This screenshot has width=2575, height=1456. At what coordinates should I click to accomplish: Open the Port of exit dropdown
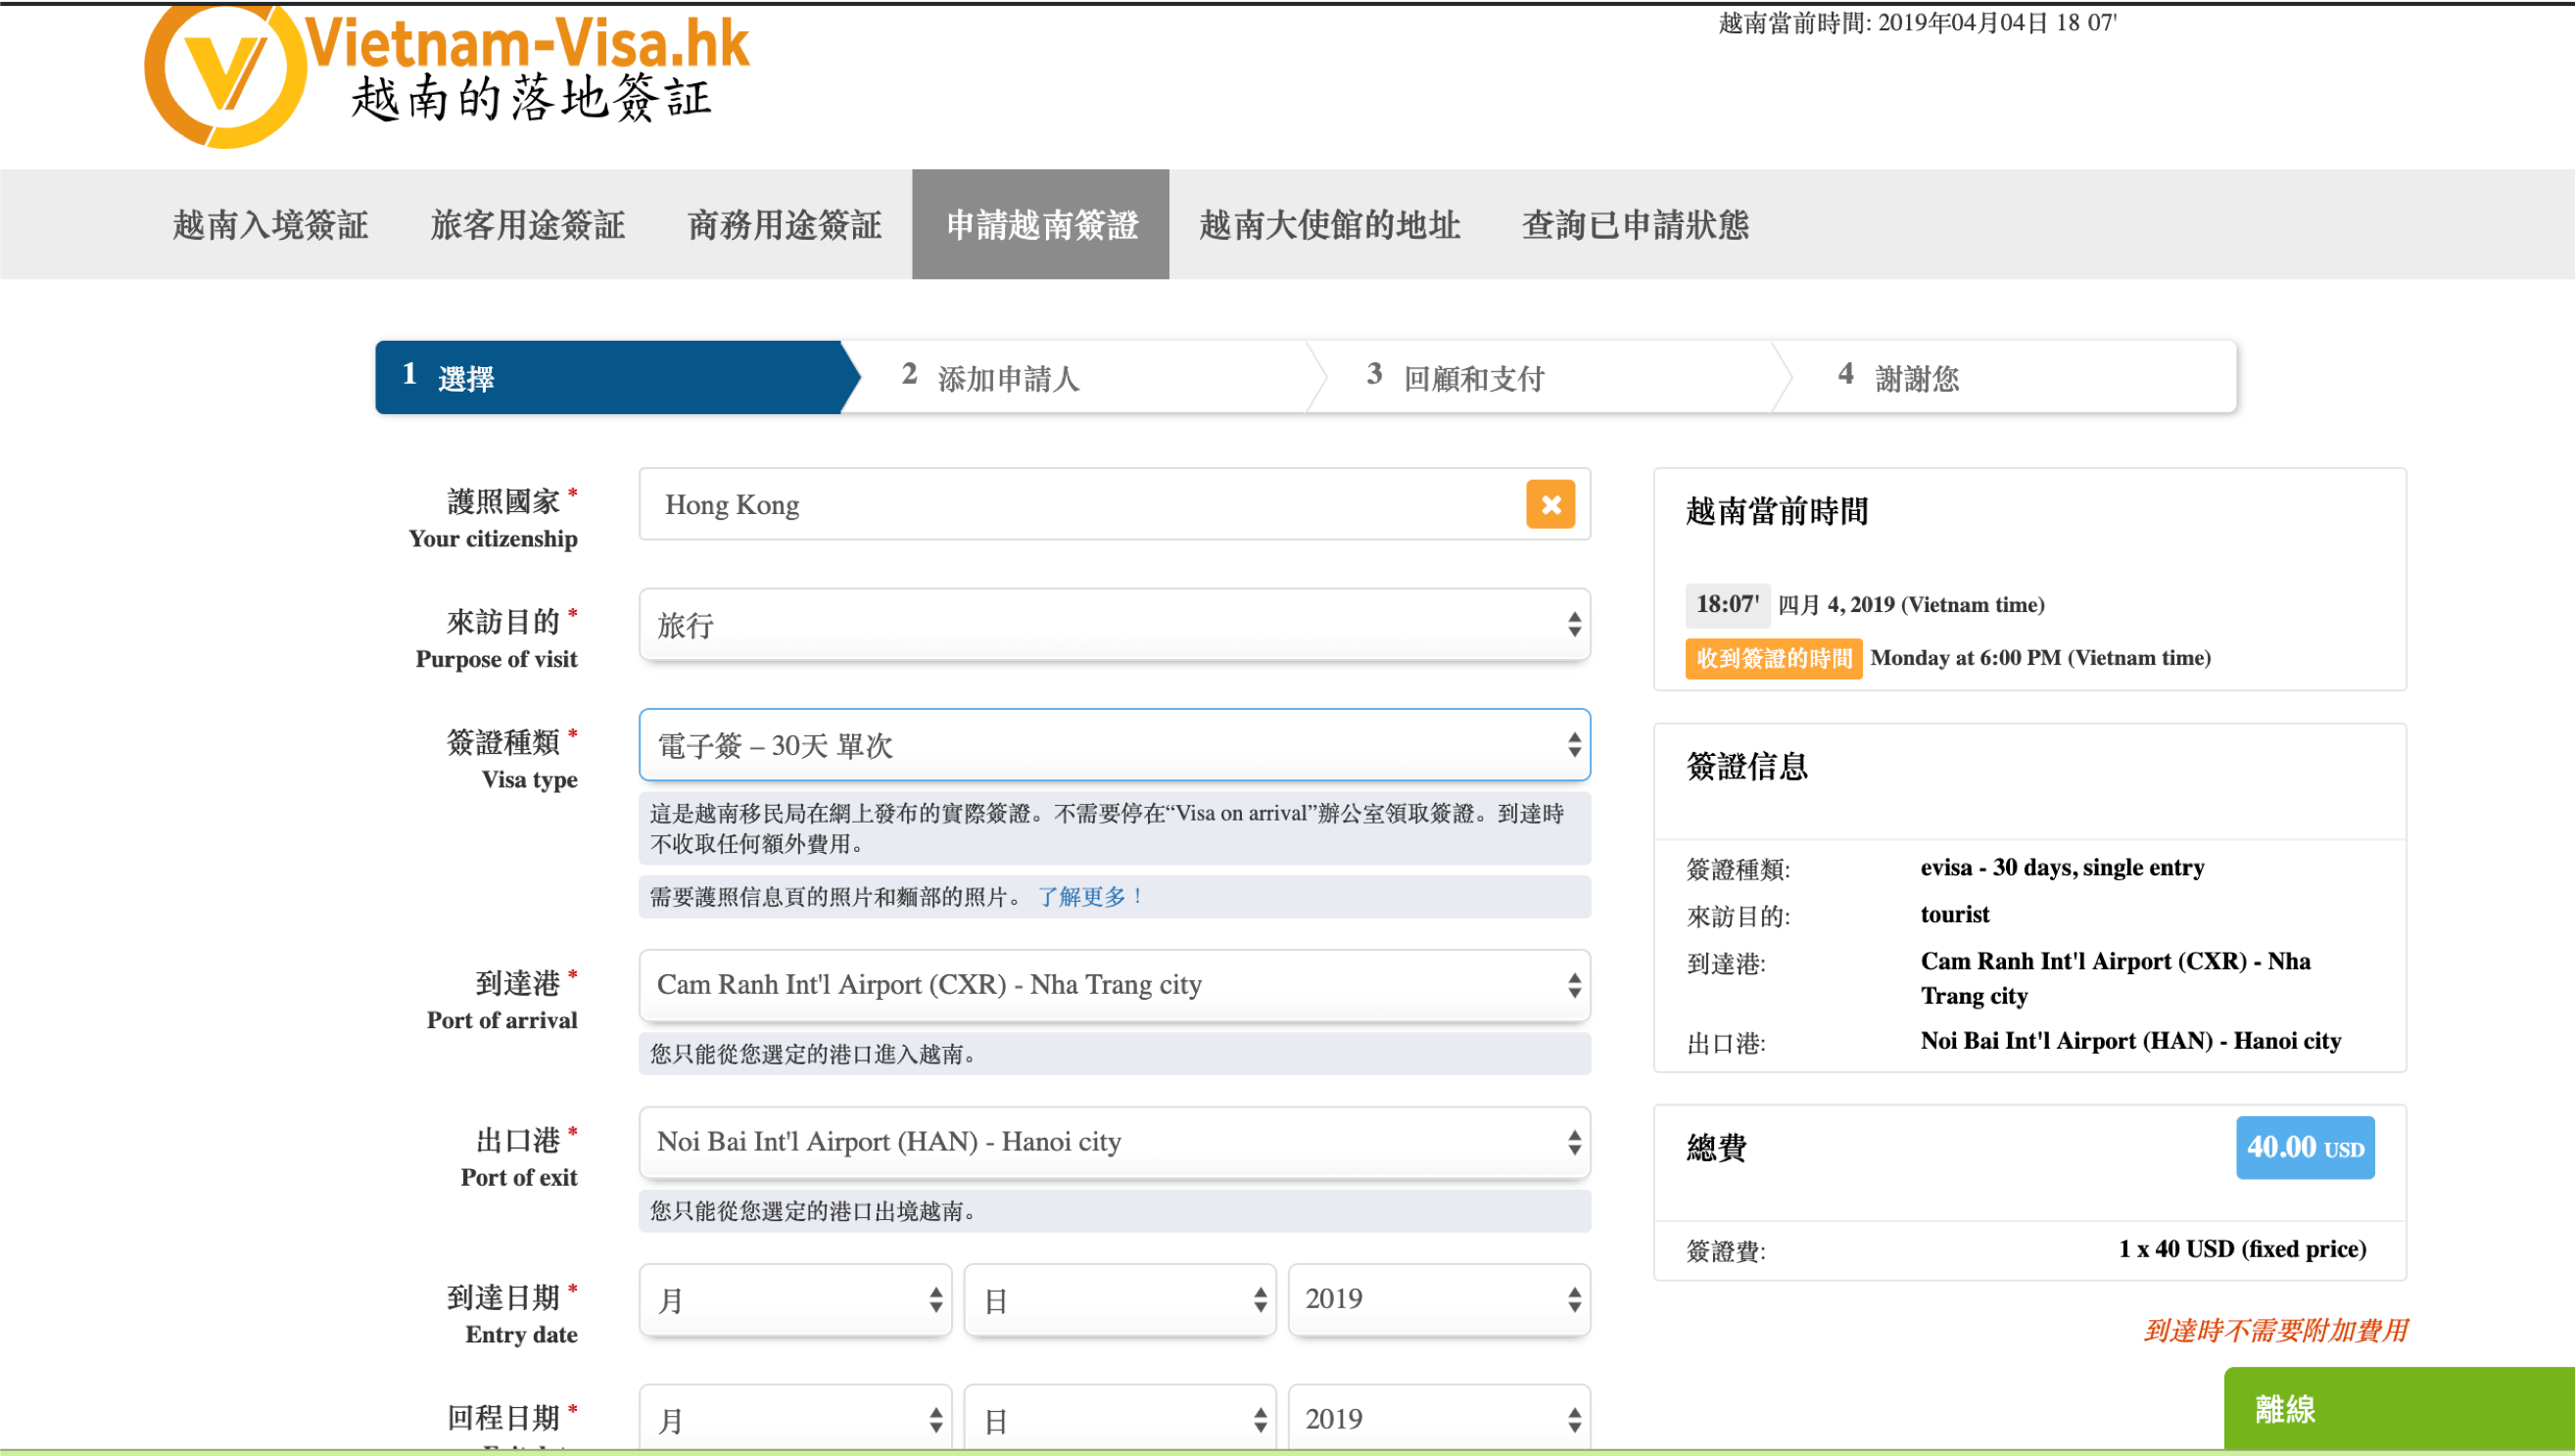pyautogui.click(x=1114, y=1142)
